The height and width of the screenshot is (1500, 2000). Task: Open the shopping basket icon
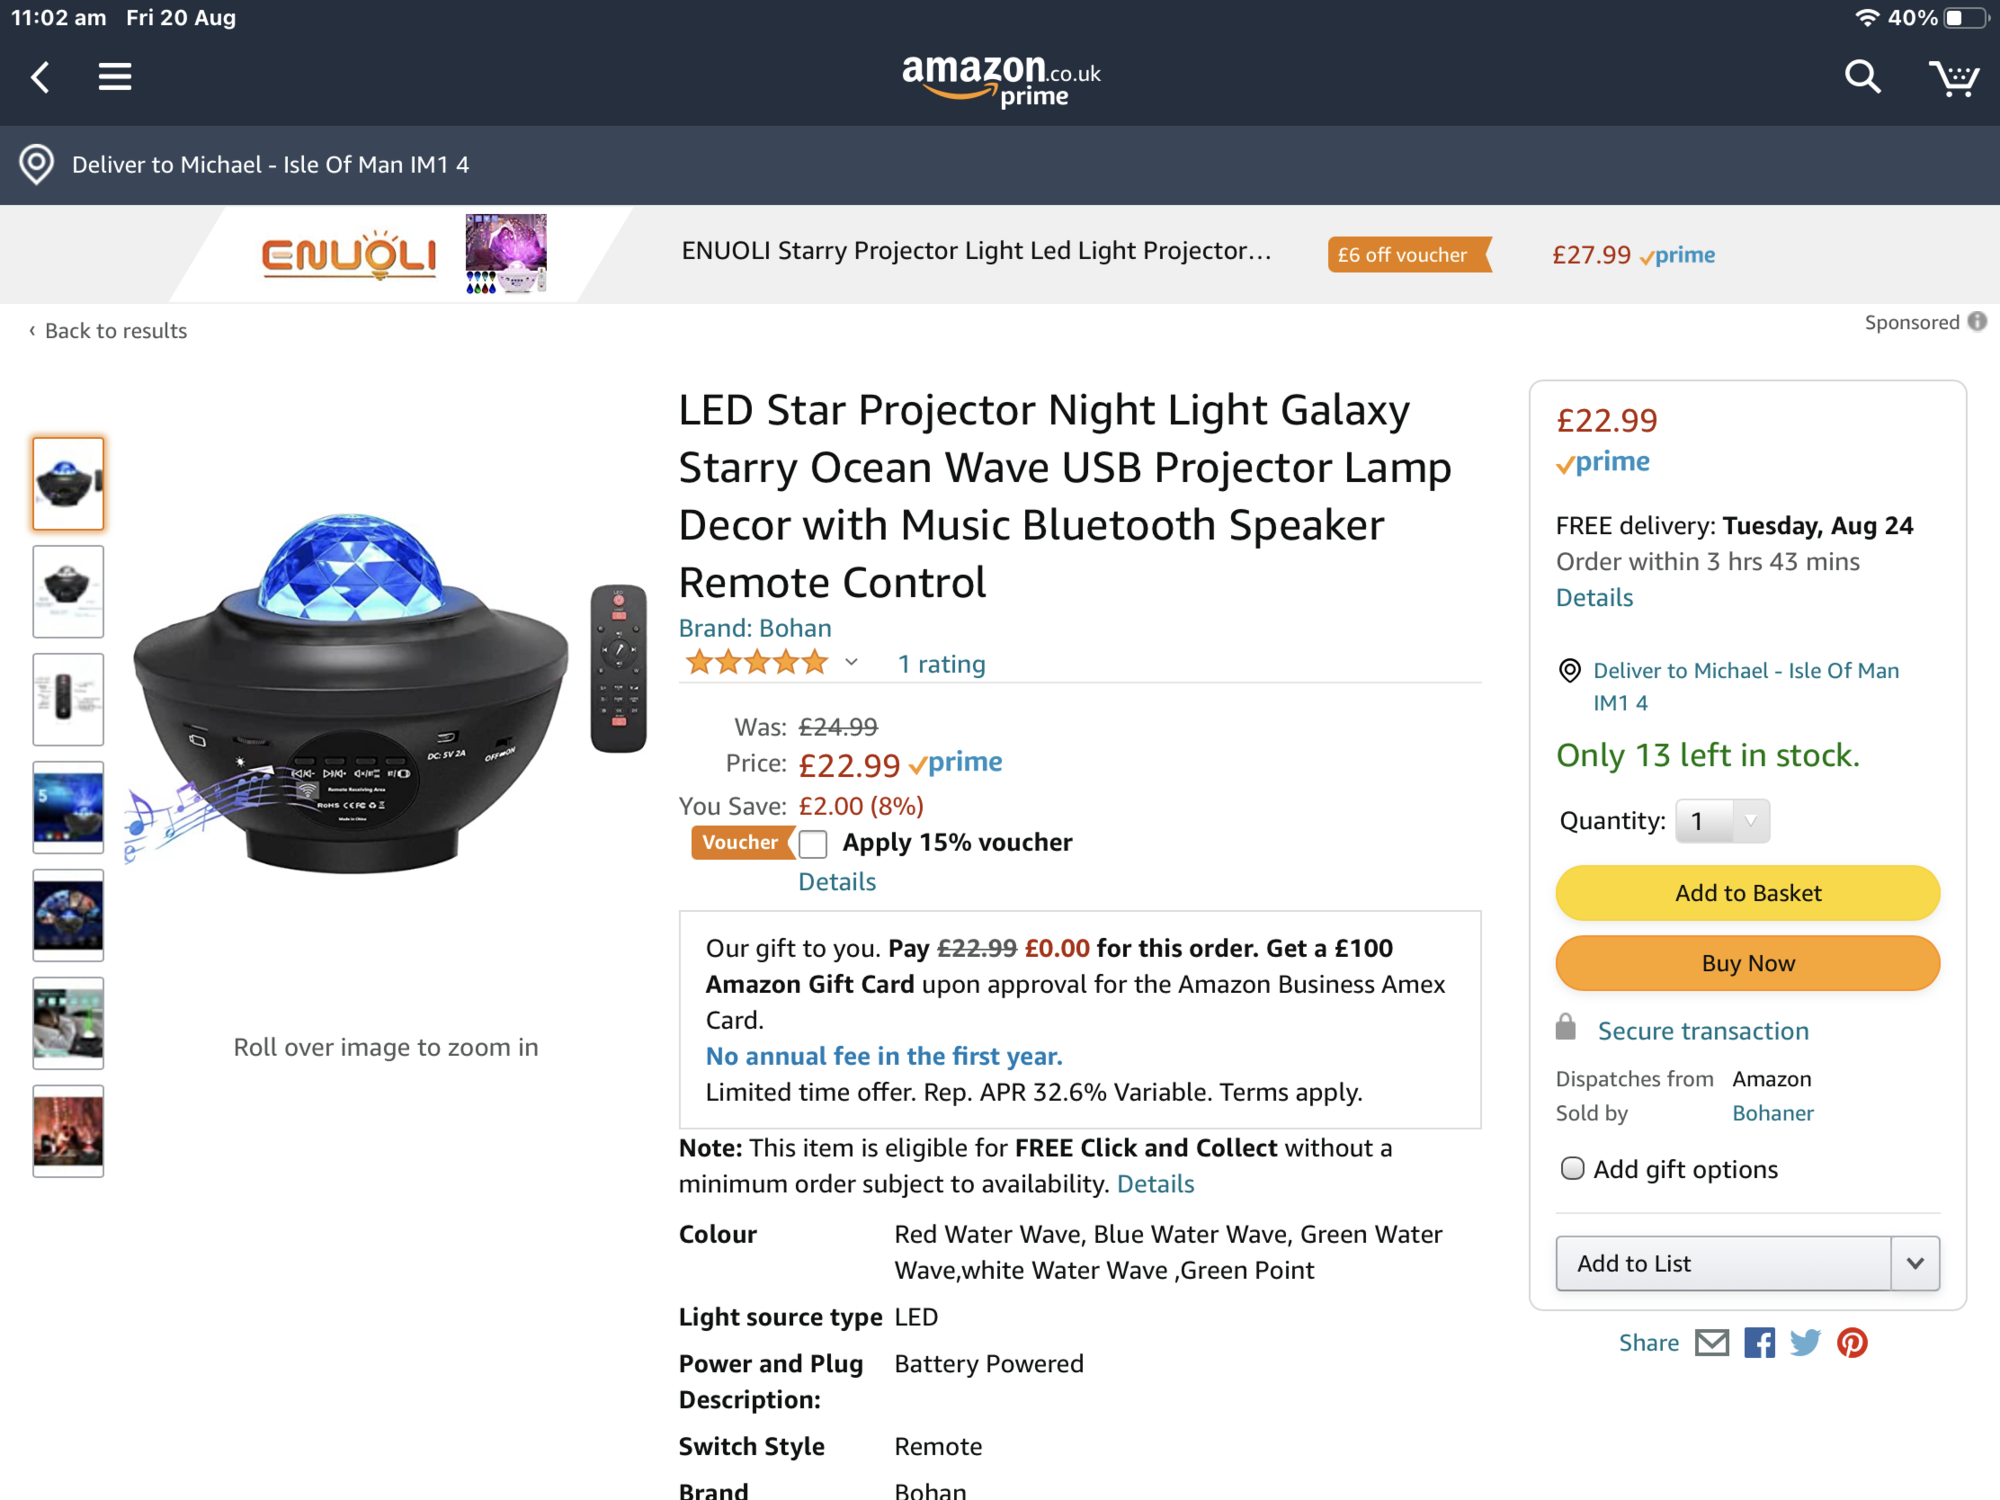tap(1953, 77)
